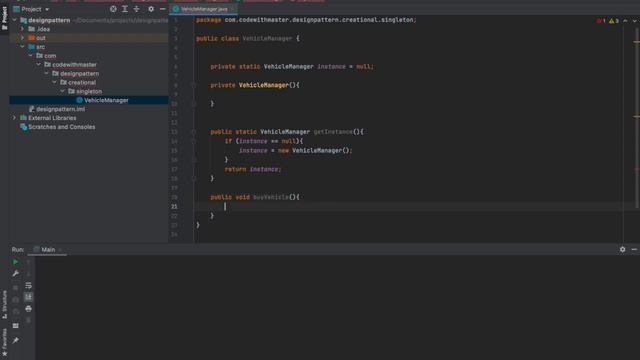Hide the Project panel with minus icon
The width and height of the screenshot is (640, 360).
[x=162, y=9]
